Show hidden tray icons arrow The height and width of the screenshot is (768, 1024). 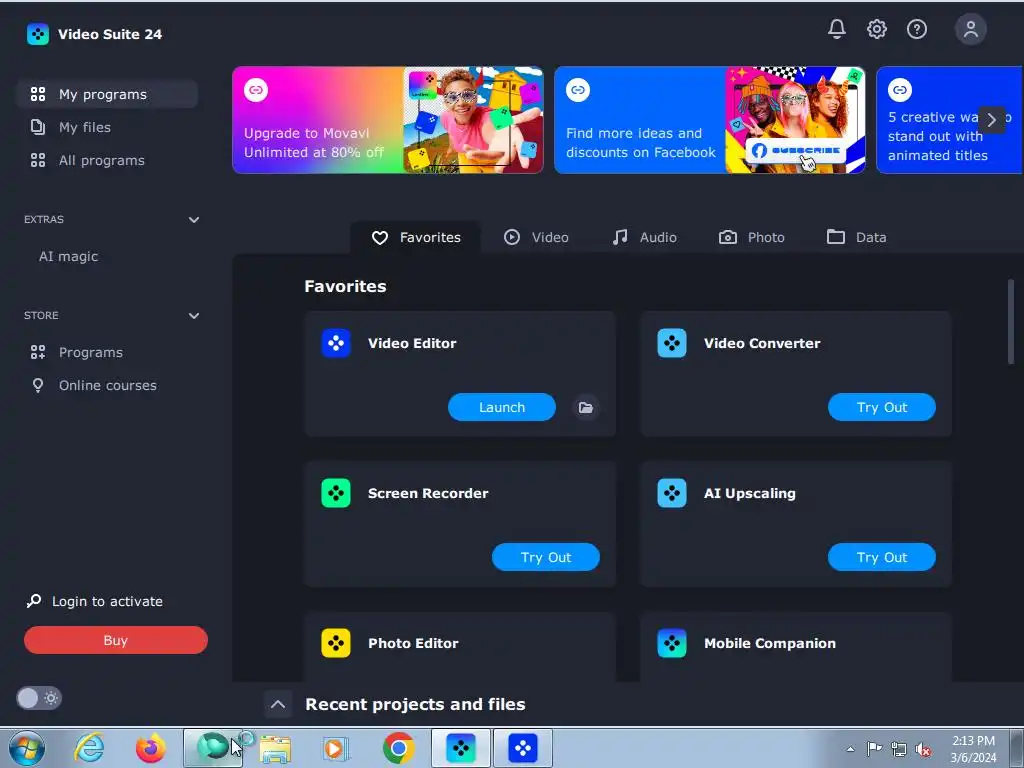click(850, 749)
